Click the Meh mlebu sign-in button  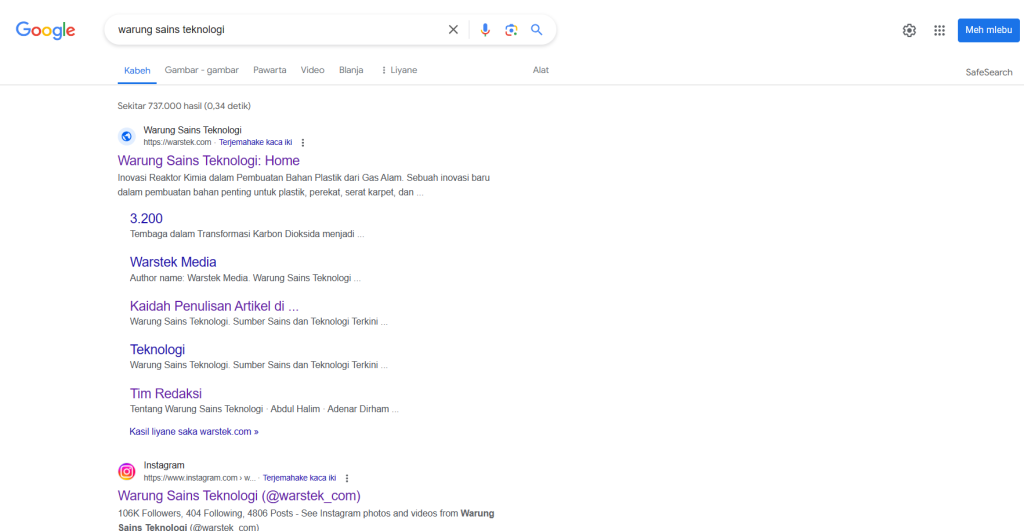pos(988,30)
